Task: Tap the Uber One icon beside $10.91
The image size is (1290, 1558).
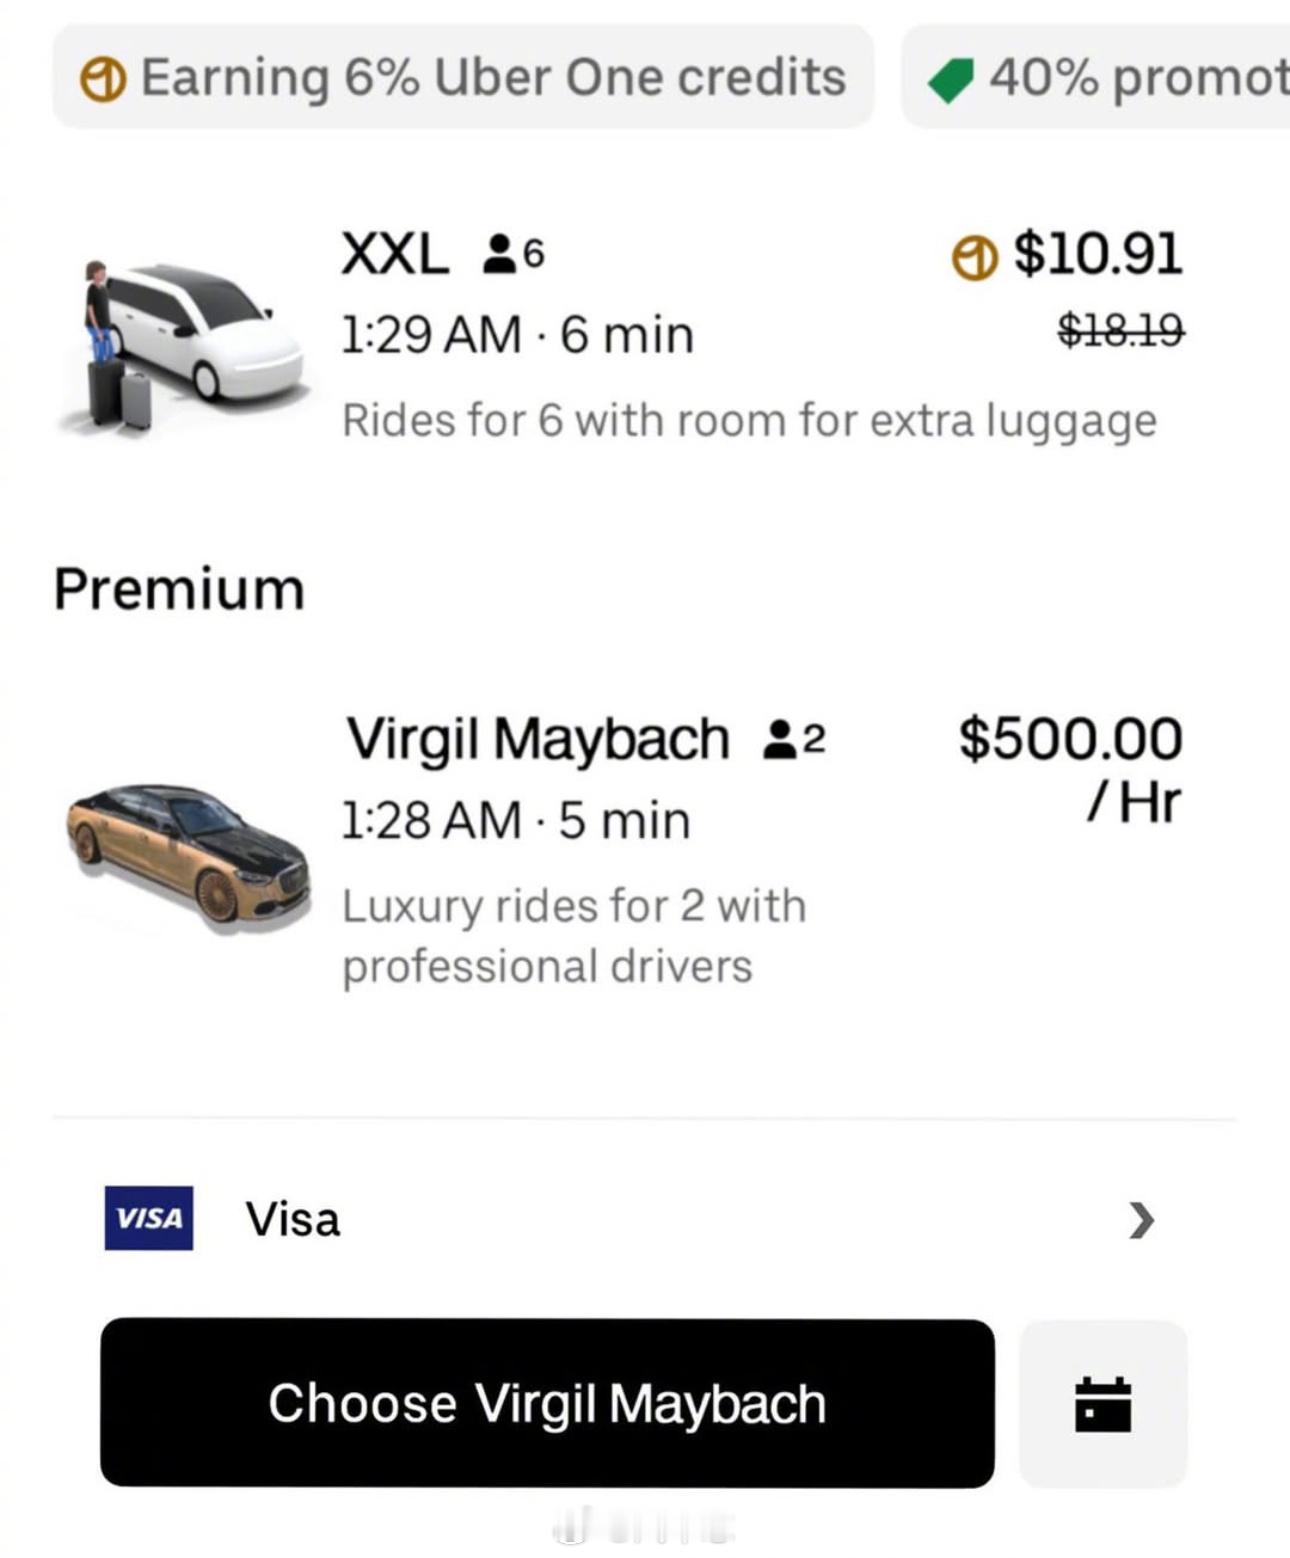Action: [x=974, y=257]
